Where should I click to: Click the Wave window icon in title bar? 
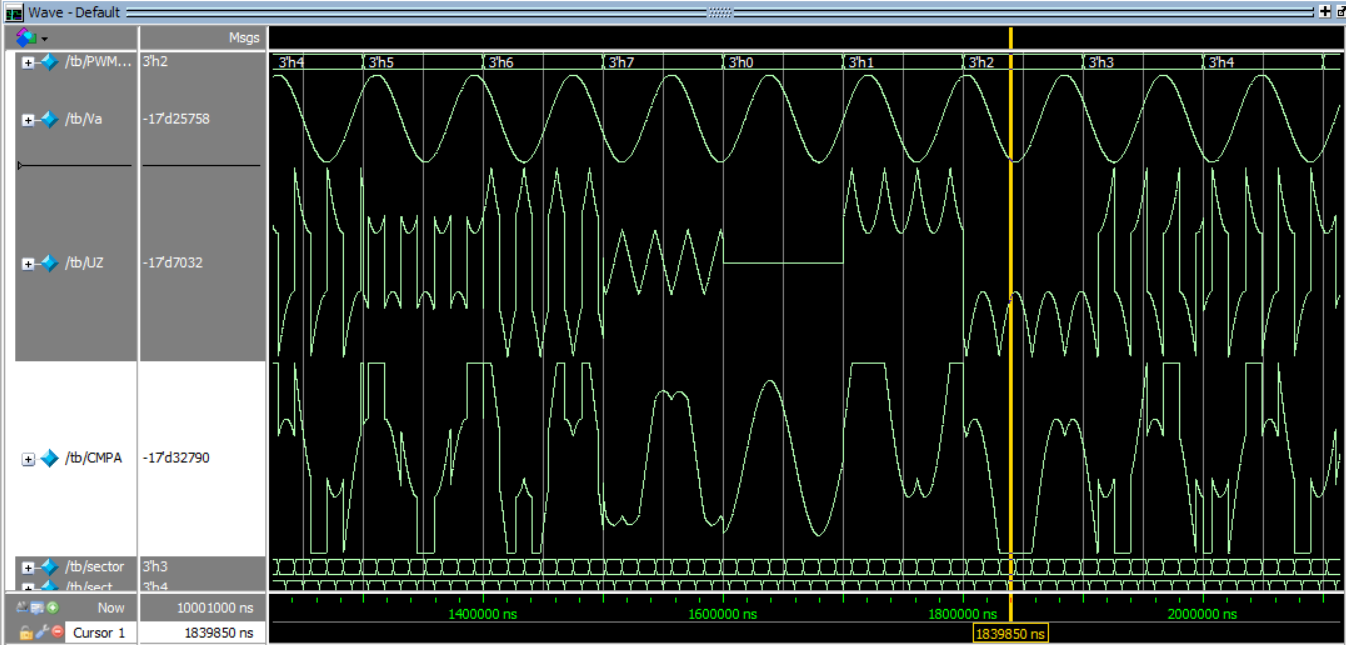point(14,12)
